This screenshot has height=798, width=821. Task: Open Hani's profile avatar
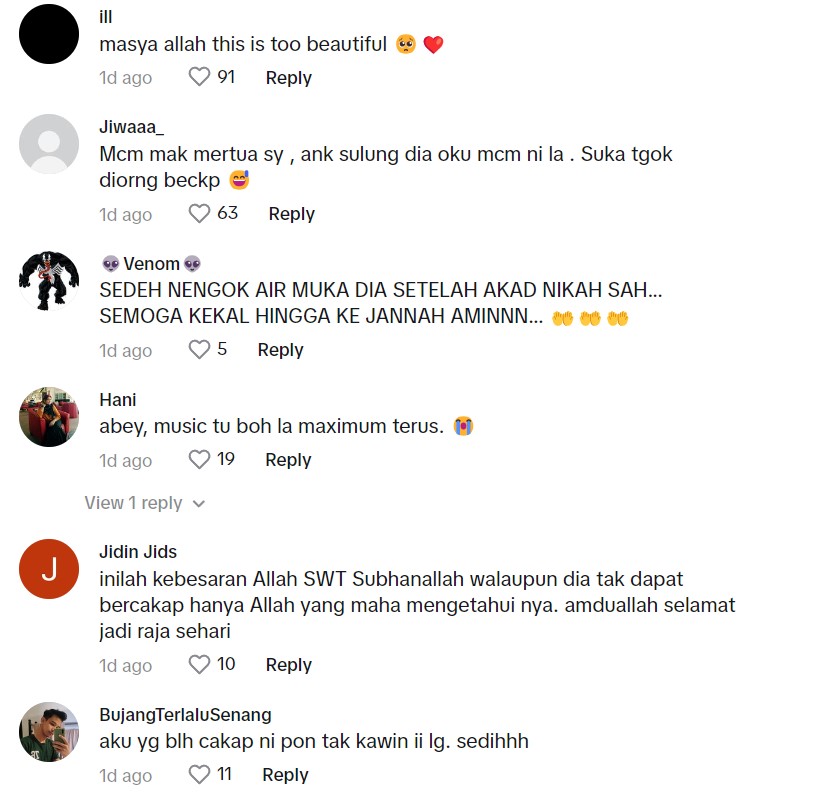pos(49,417)
